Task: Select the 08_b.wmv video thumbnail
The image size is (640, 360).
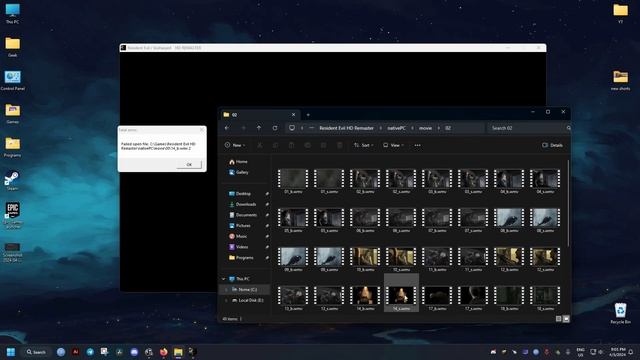Action: click(509, 220)
